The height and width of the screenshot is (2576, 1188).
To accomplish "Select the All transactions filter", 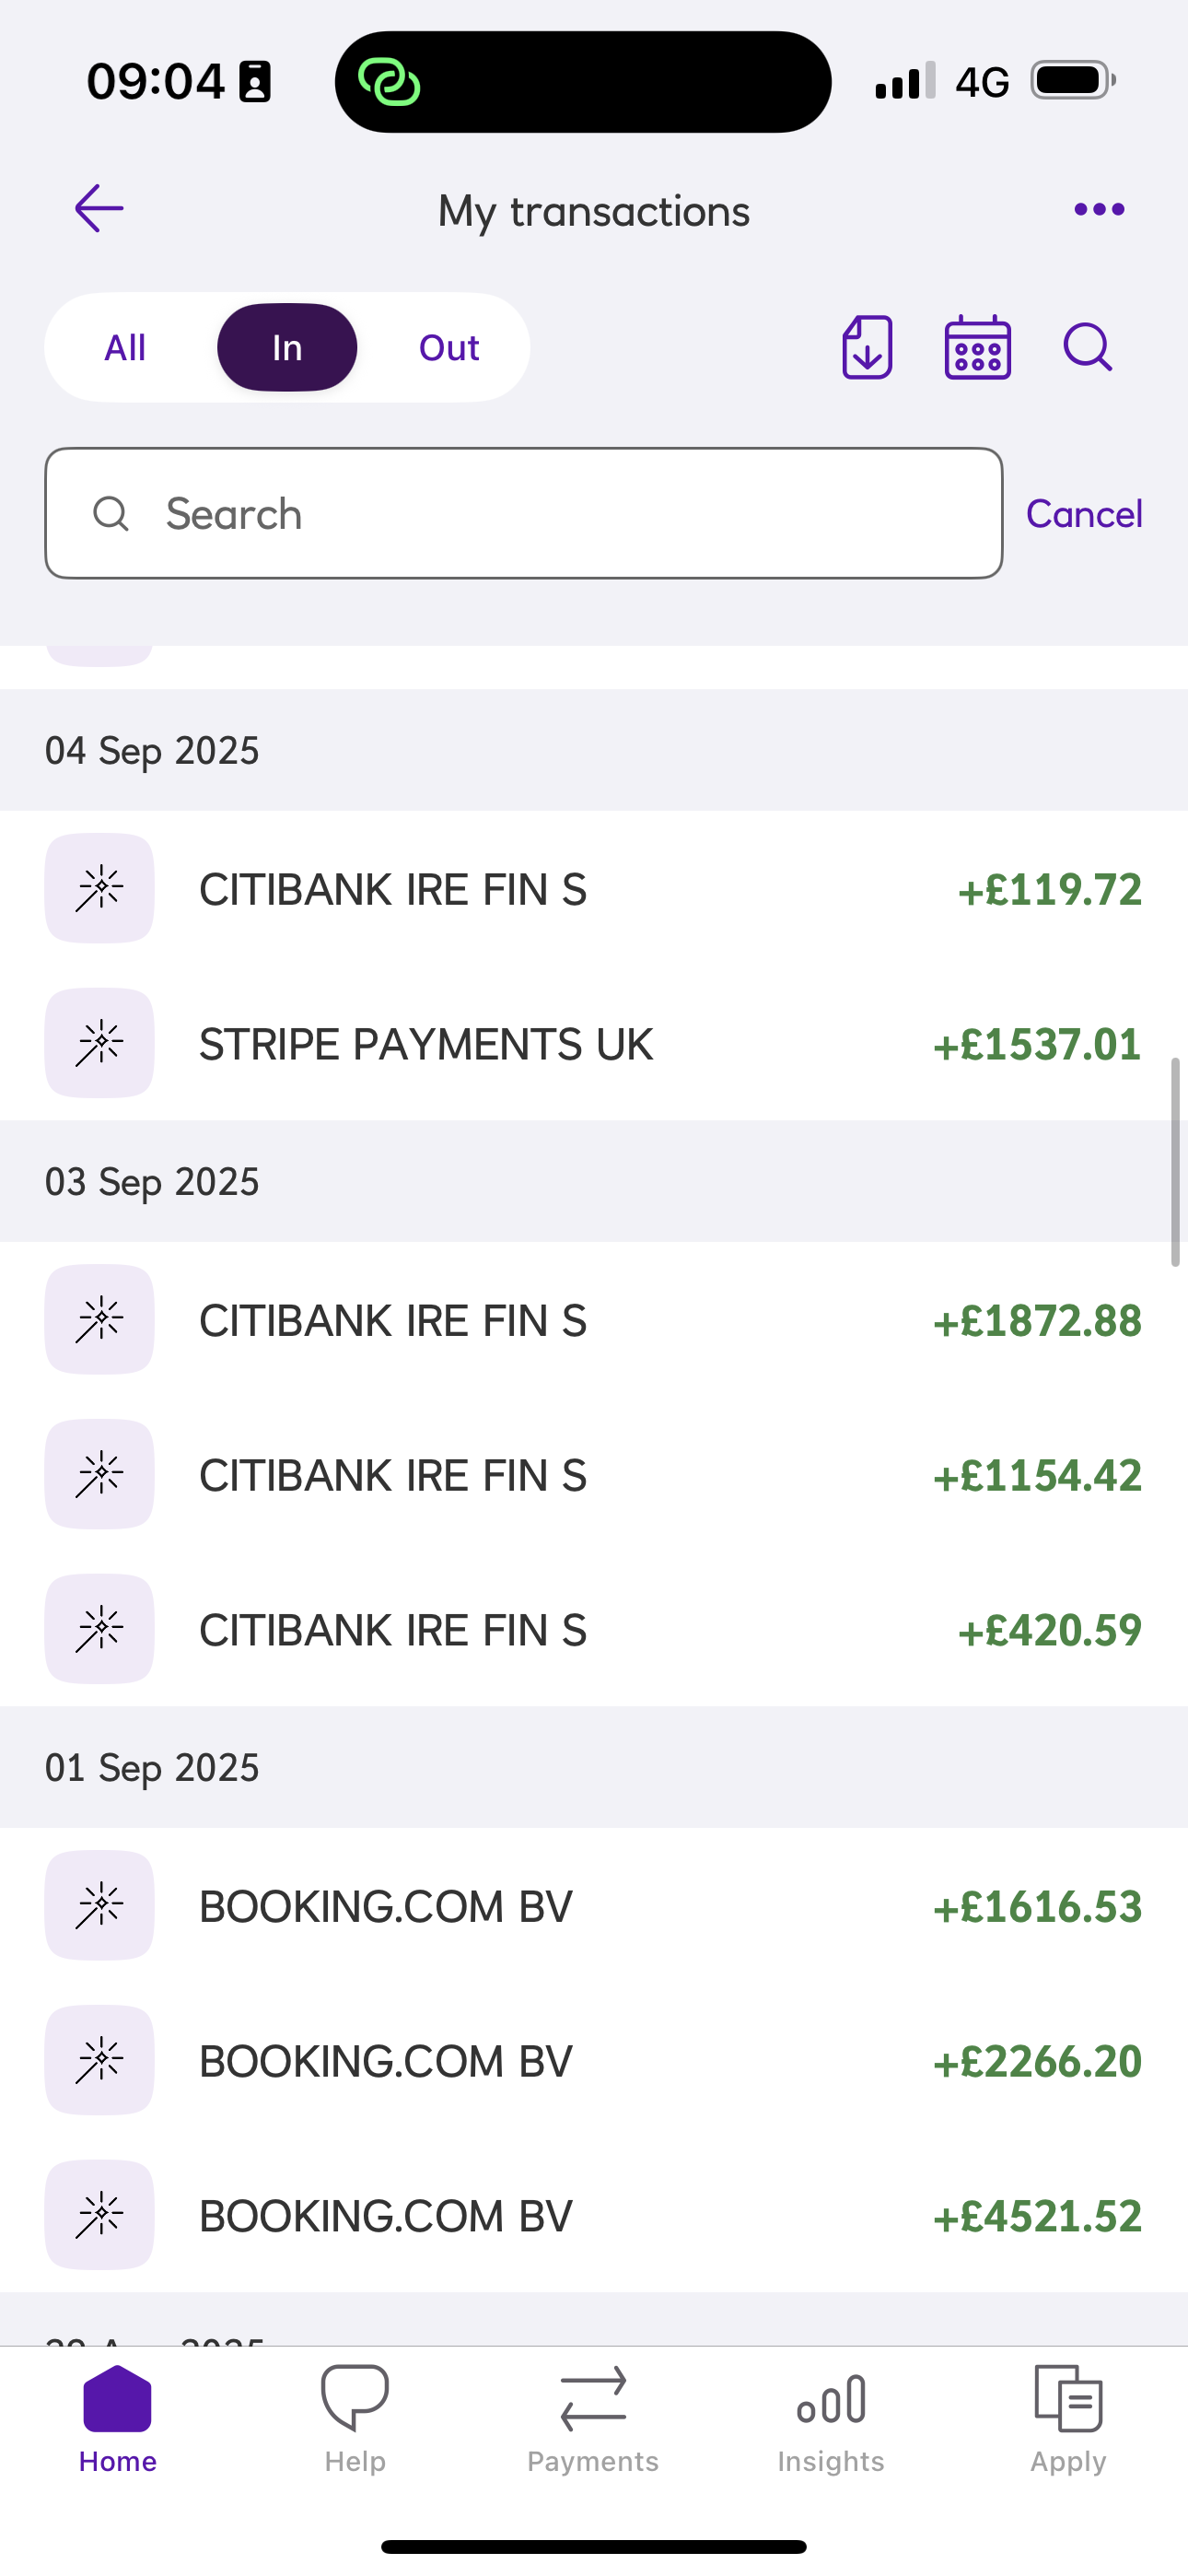I will [125, 348].
